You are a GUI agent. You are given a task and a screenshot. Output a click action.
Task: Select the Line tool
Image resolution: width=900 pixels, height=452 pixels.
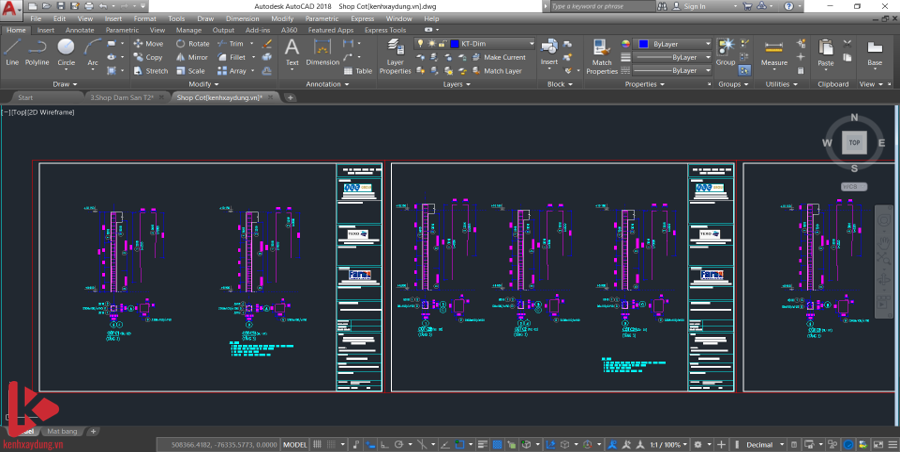pyautogui.click(x=12, y=51)
